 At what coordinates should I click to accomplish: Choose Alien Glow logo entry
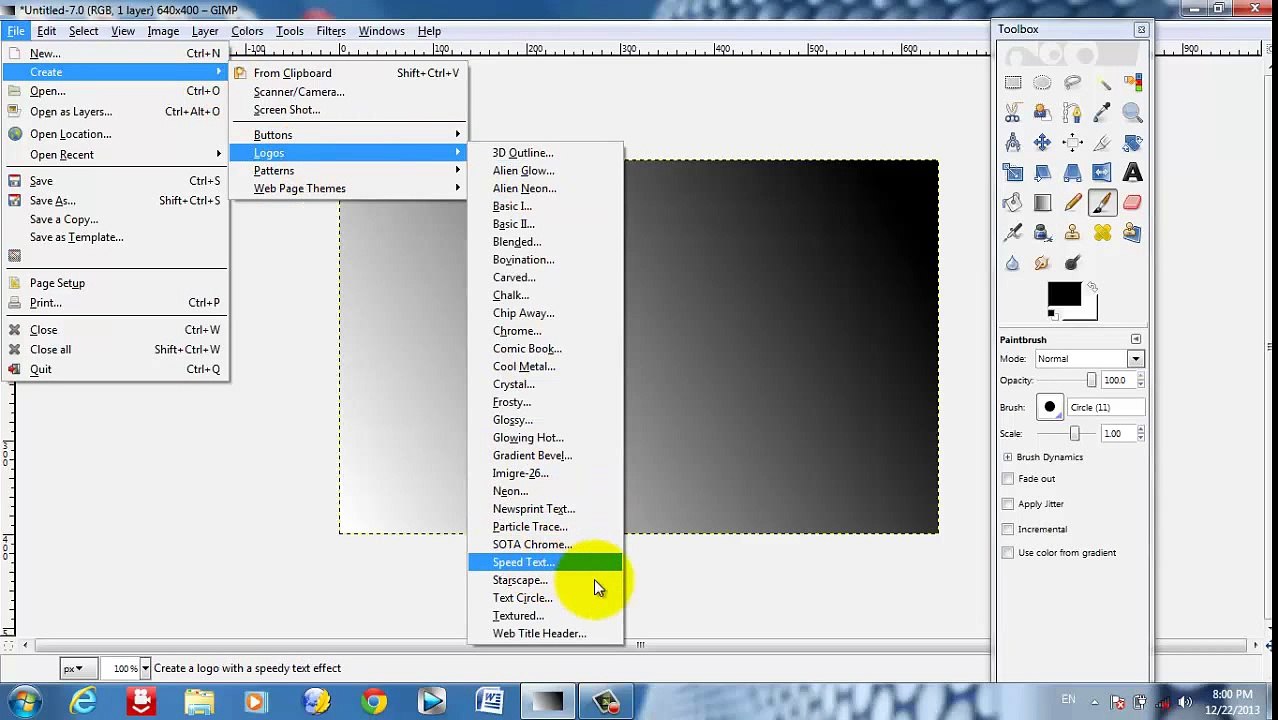(x=545, y=171)
